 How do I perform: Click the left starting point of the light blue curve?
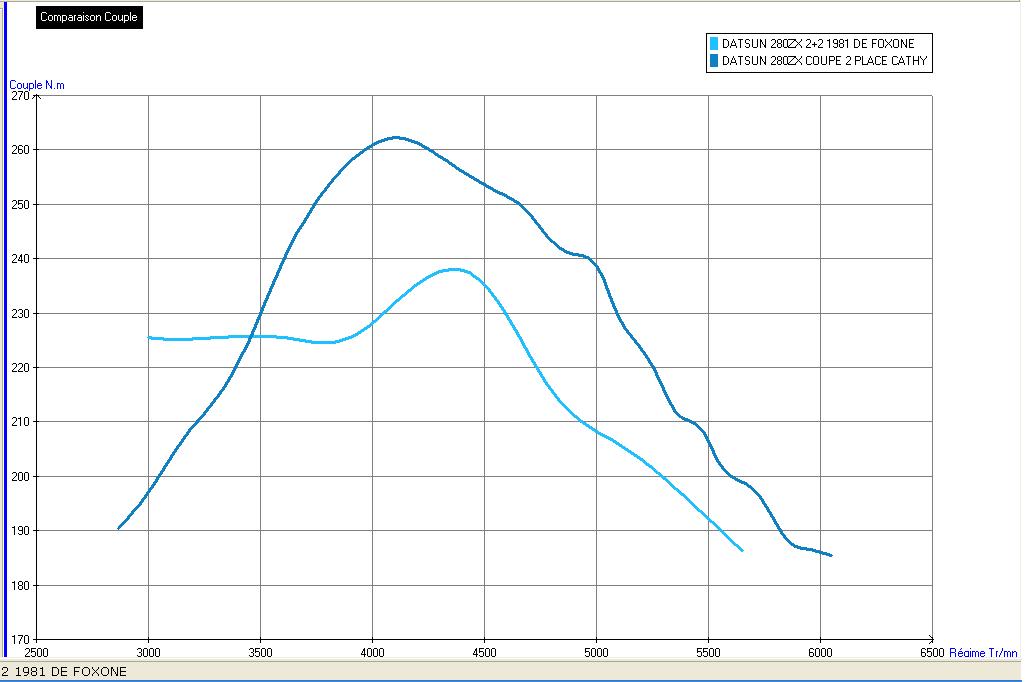point(149,338)
